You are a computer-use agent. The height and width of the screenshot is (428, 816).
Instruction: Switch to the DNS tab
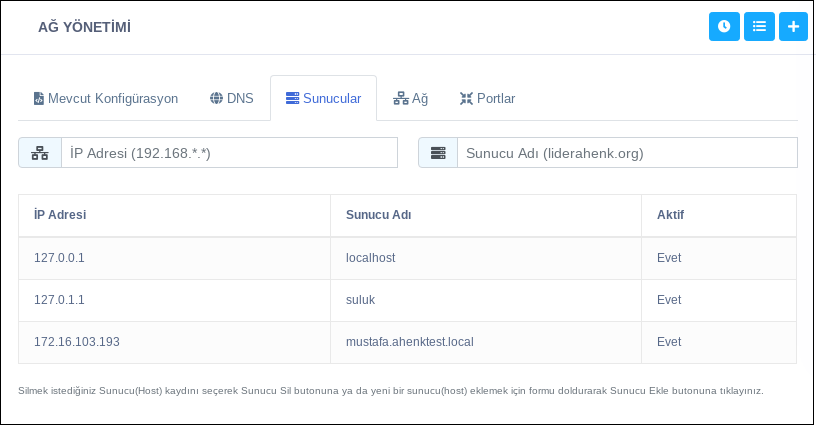[231, 99]
